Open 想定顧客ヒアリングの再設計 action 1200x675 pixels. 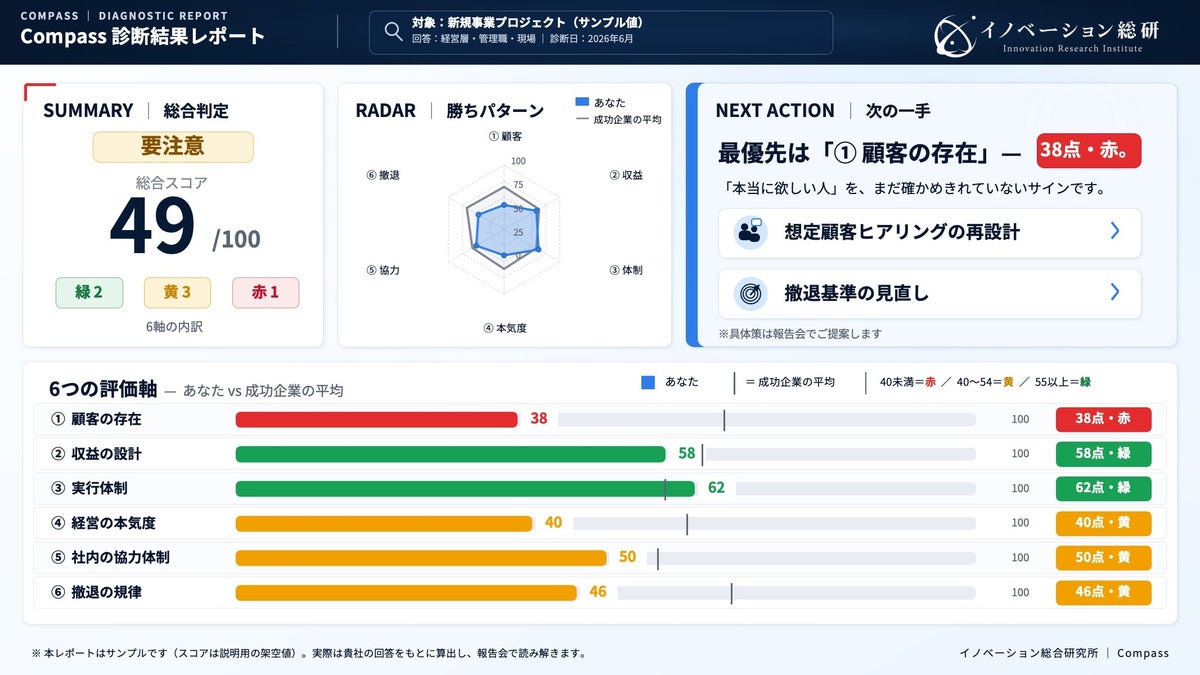[929, 232]
